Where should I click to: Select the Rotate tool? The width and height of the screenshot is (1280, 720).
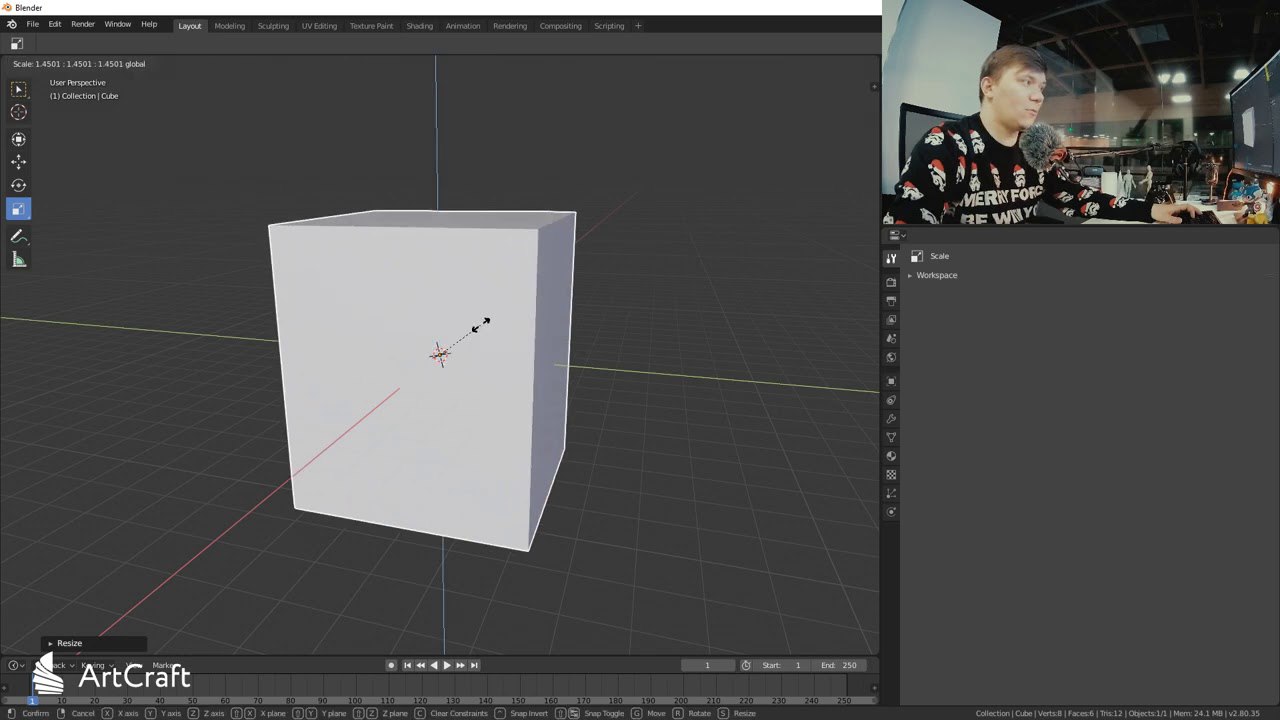pos(18,185)
